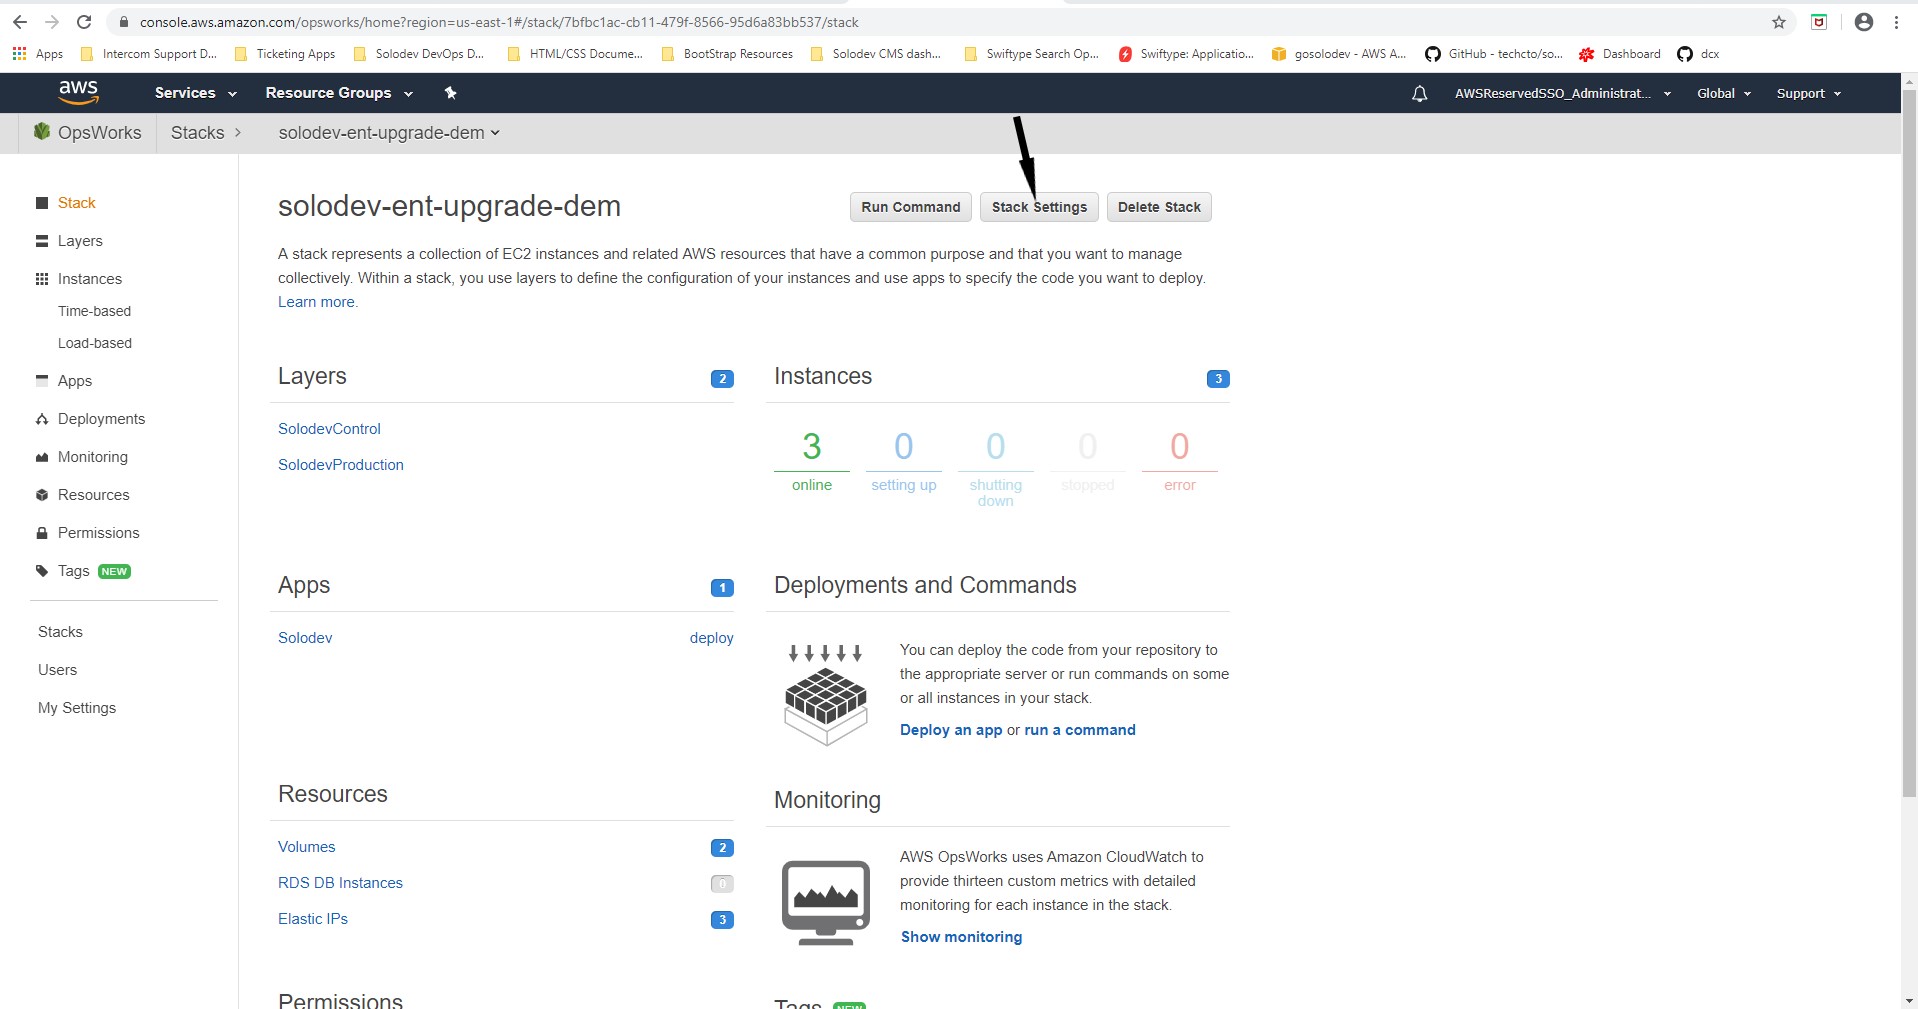Click the Solodev app link
1918x1009 pixels.
[x=305, y=638]
